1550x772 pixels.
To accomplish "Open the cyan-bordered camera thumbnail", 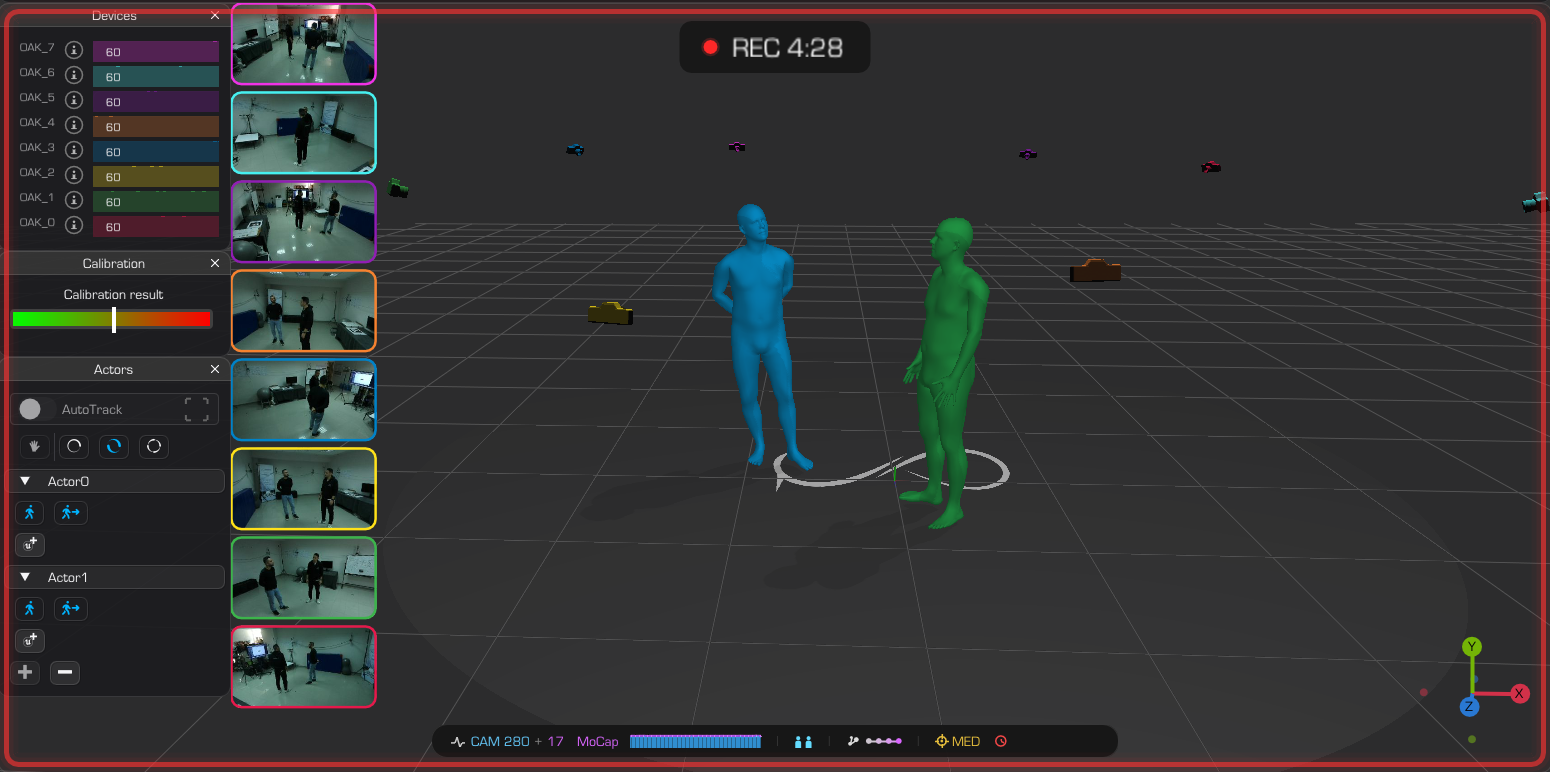I will tap(304, 133).
